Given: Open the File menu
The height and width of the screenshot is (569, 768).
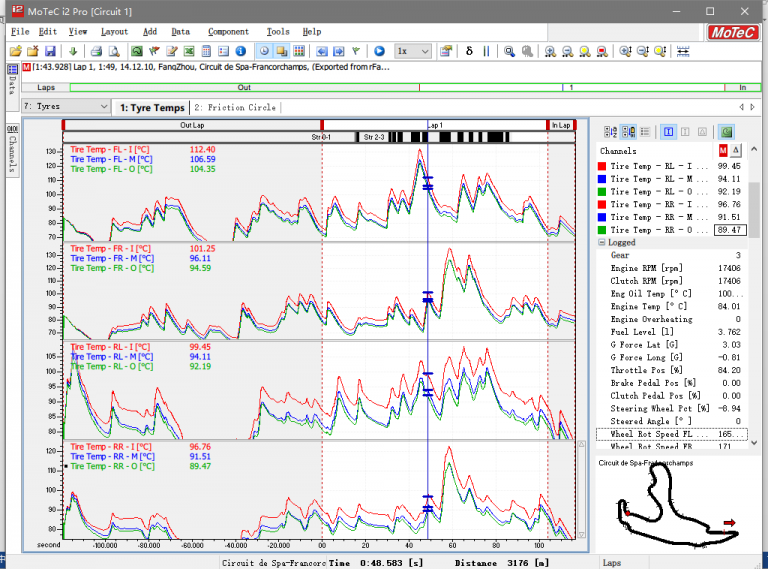Looking at the screenshot, I should (x=20, y=32).
